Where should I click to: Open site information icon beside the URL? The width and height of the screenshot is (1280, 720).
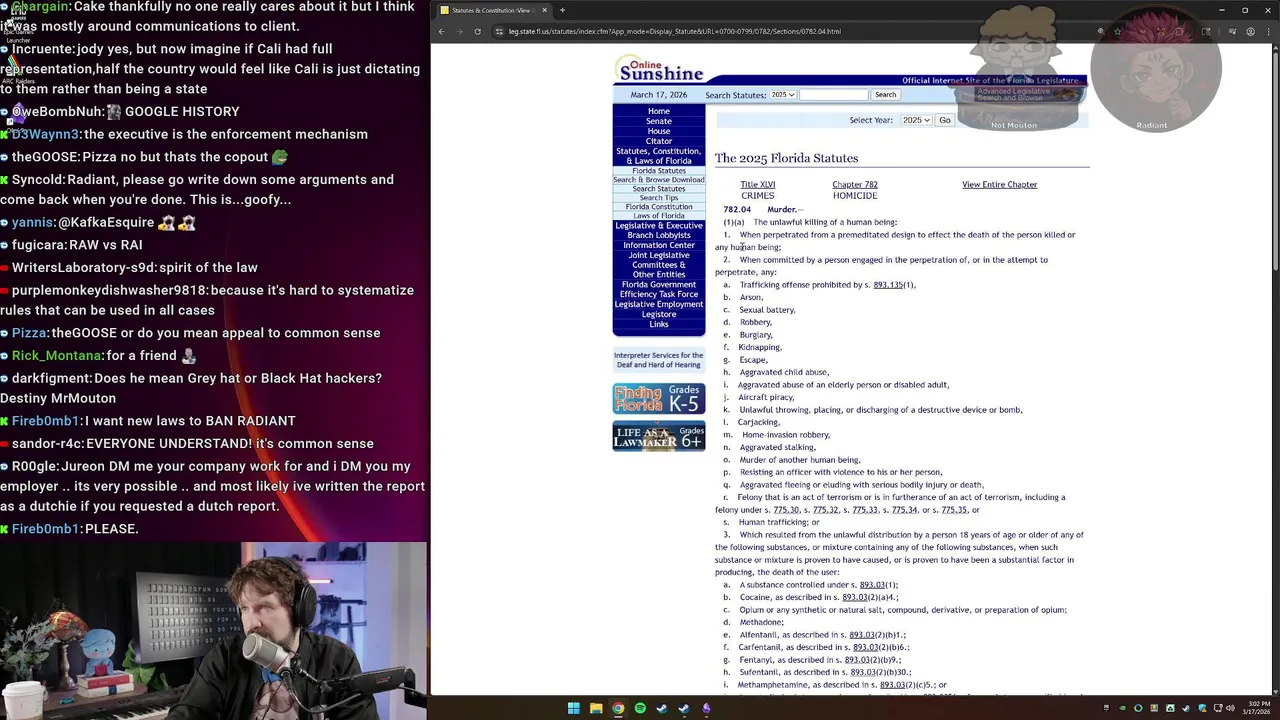pos(497,31)
